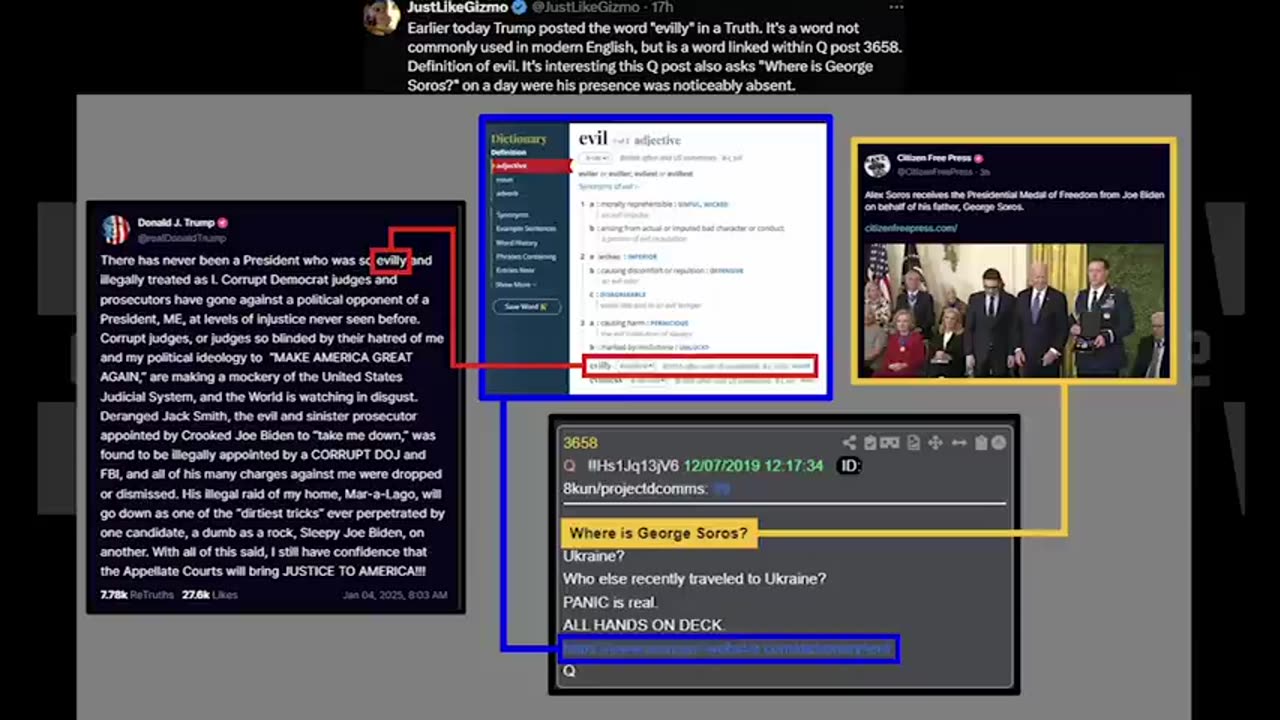Click the Save Word button
This screenshot has width=1280, height=720.
point(525,307)
